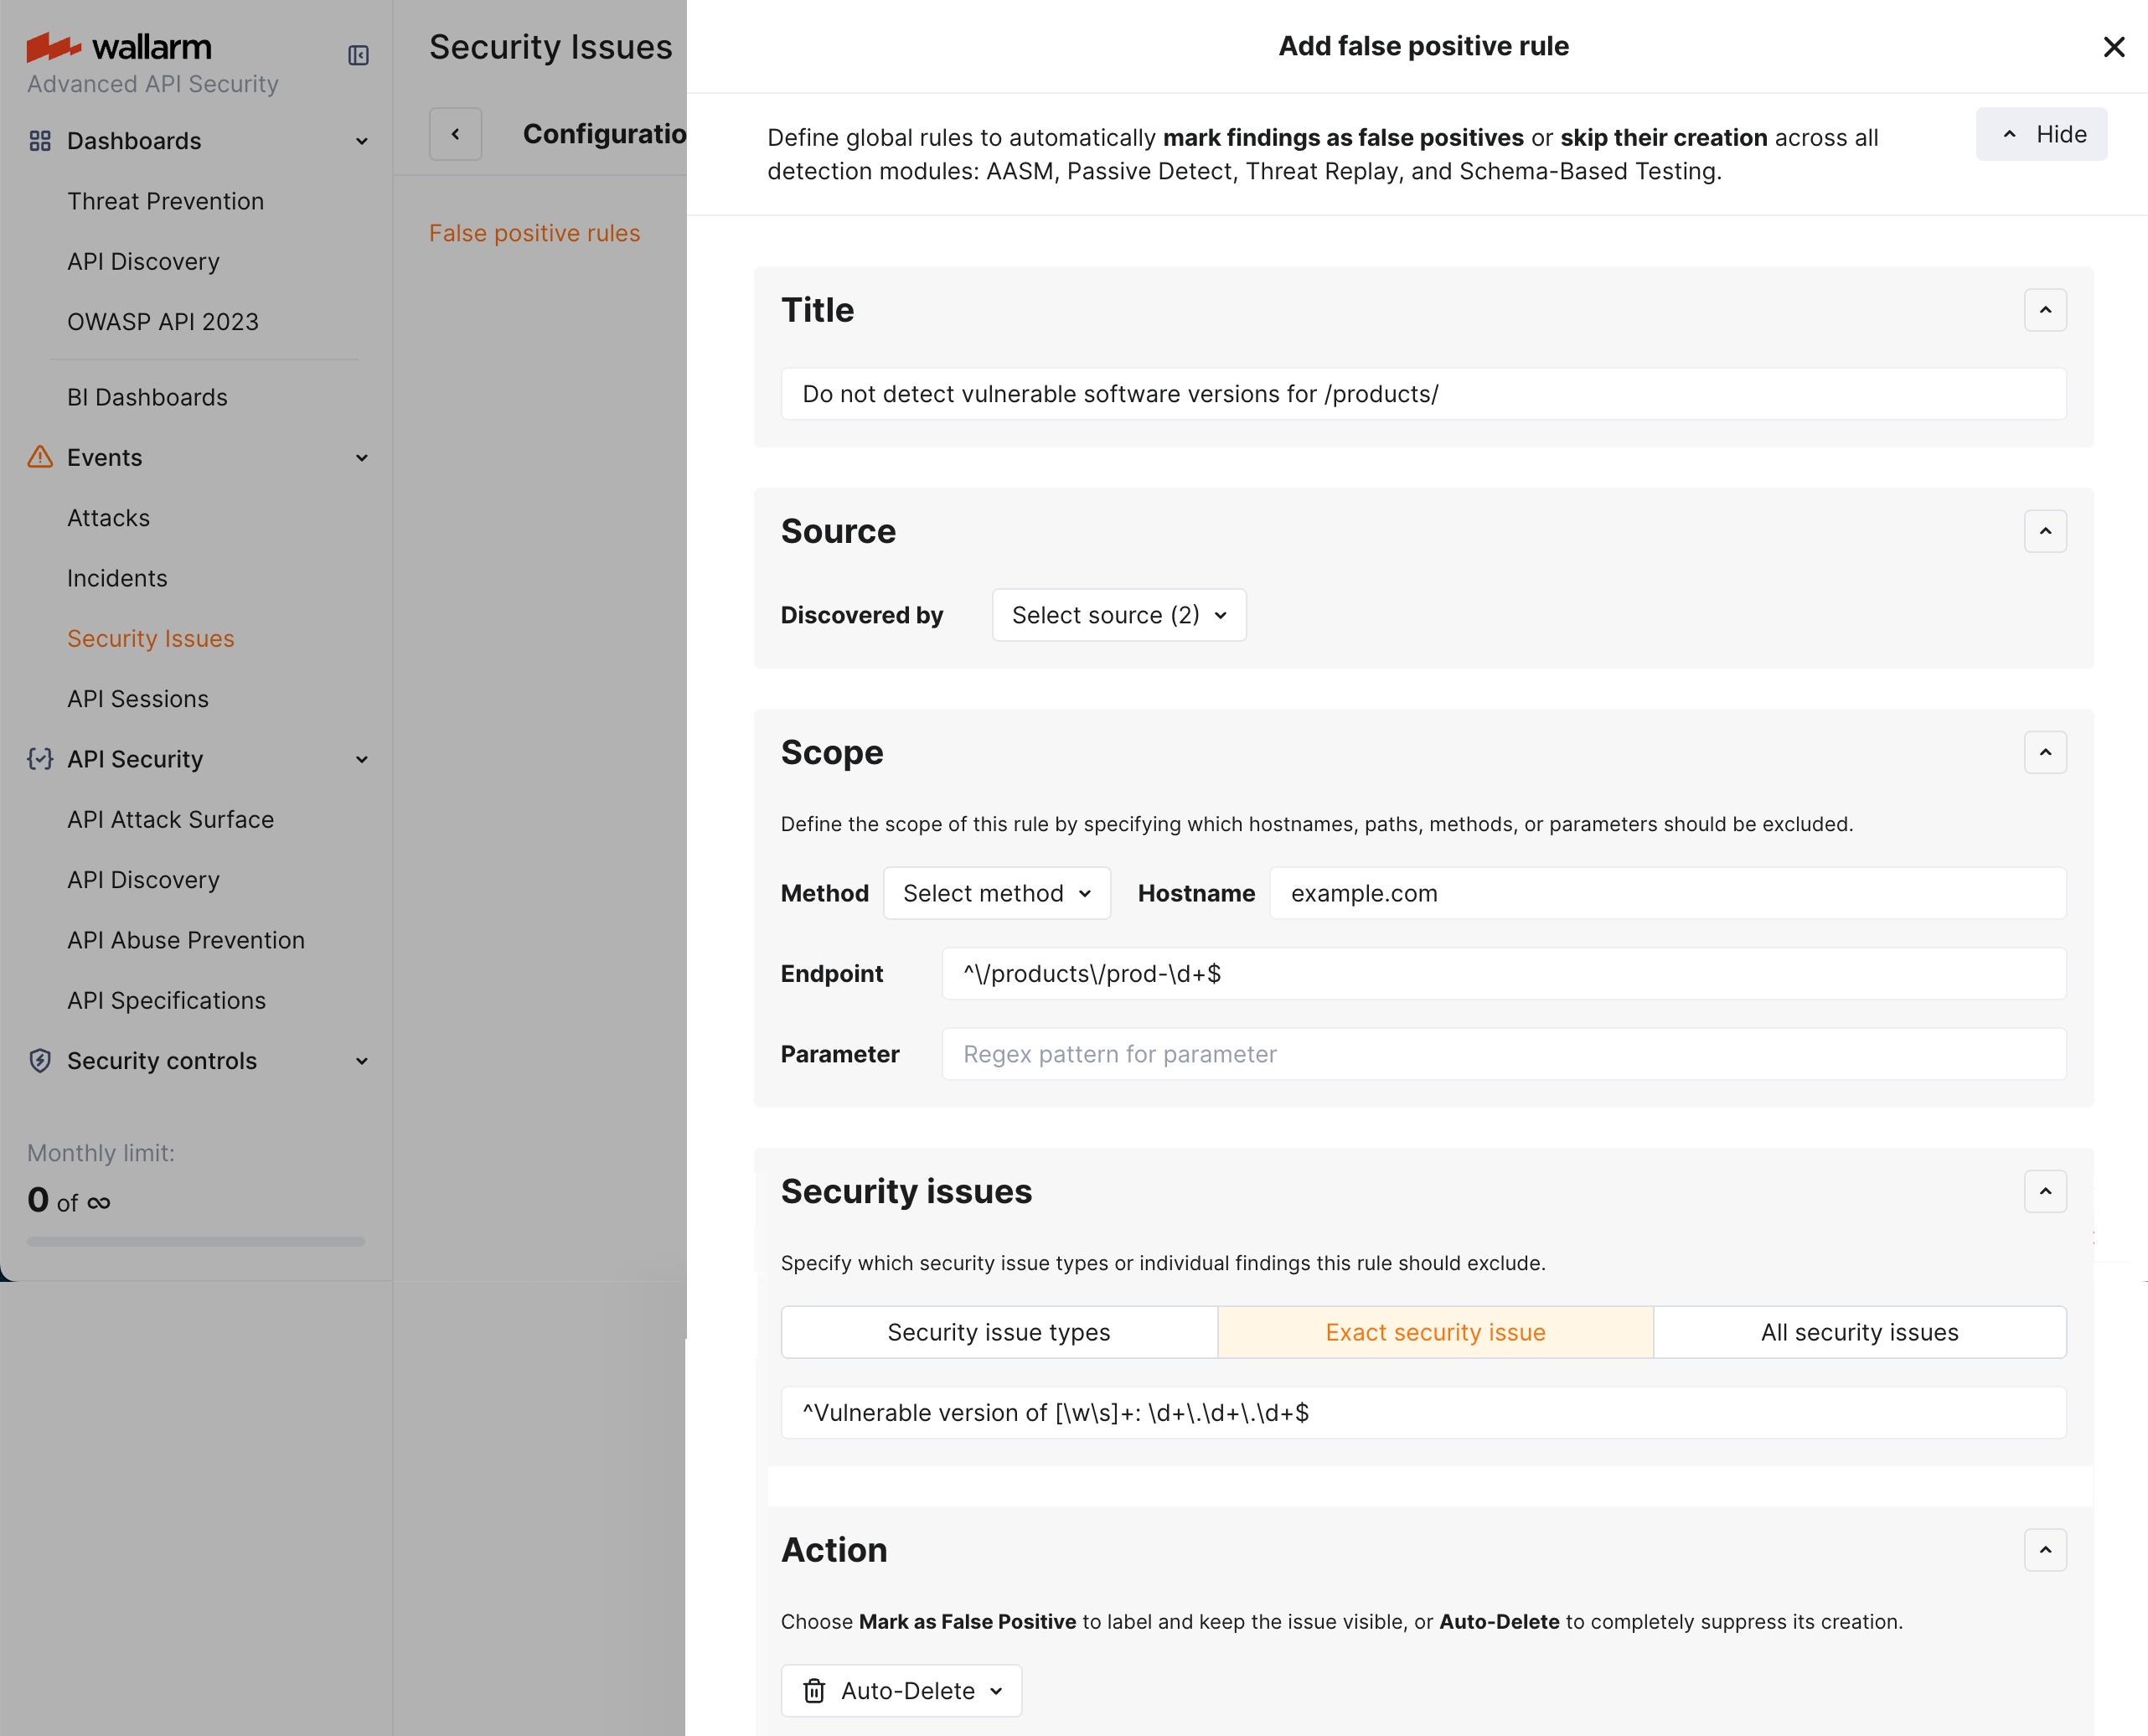Open the Select source dropdown
2148x1736 pixels.
tap(1118, 615)
